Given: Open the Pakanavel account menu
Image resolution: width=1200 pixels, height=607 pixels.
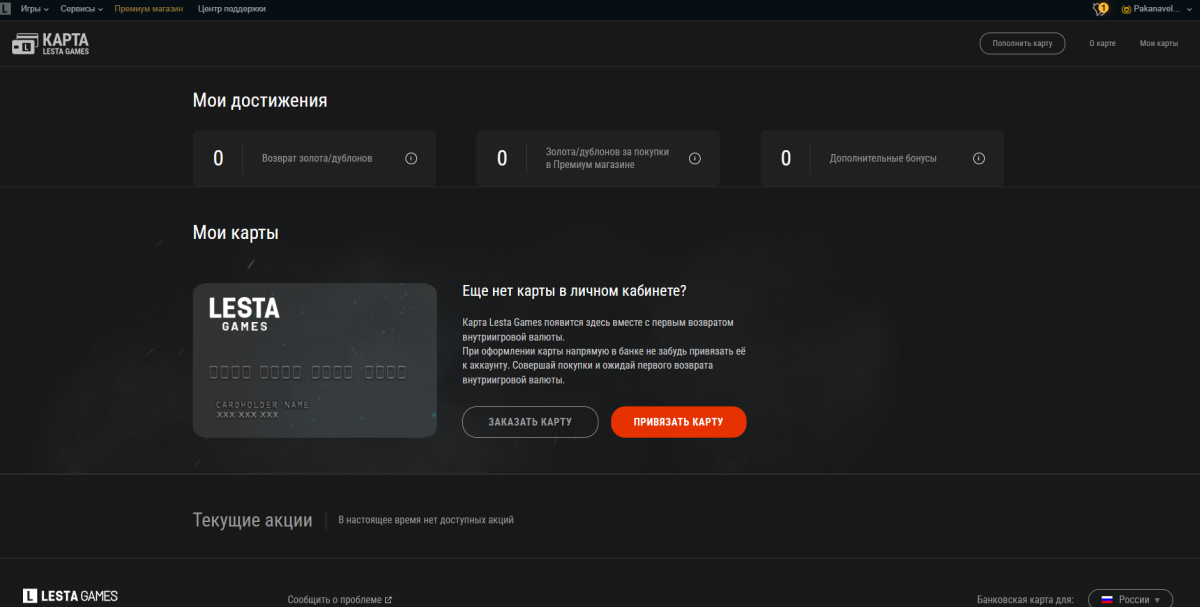Looking at the screenshot, I should pos(1157,8).
